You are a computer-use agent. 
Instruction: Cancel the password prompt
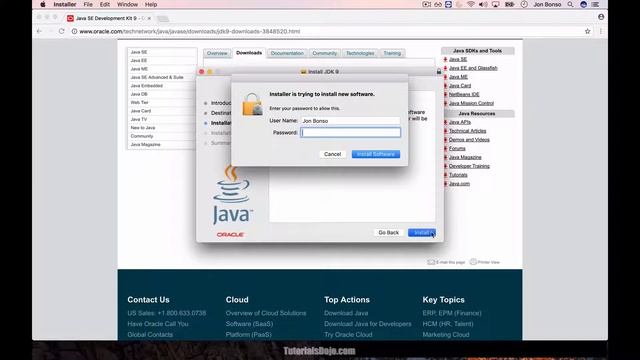coord(332,154)
